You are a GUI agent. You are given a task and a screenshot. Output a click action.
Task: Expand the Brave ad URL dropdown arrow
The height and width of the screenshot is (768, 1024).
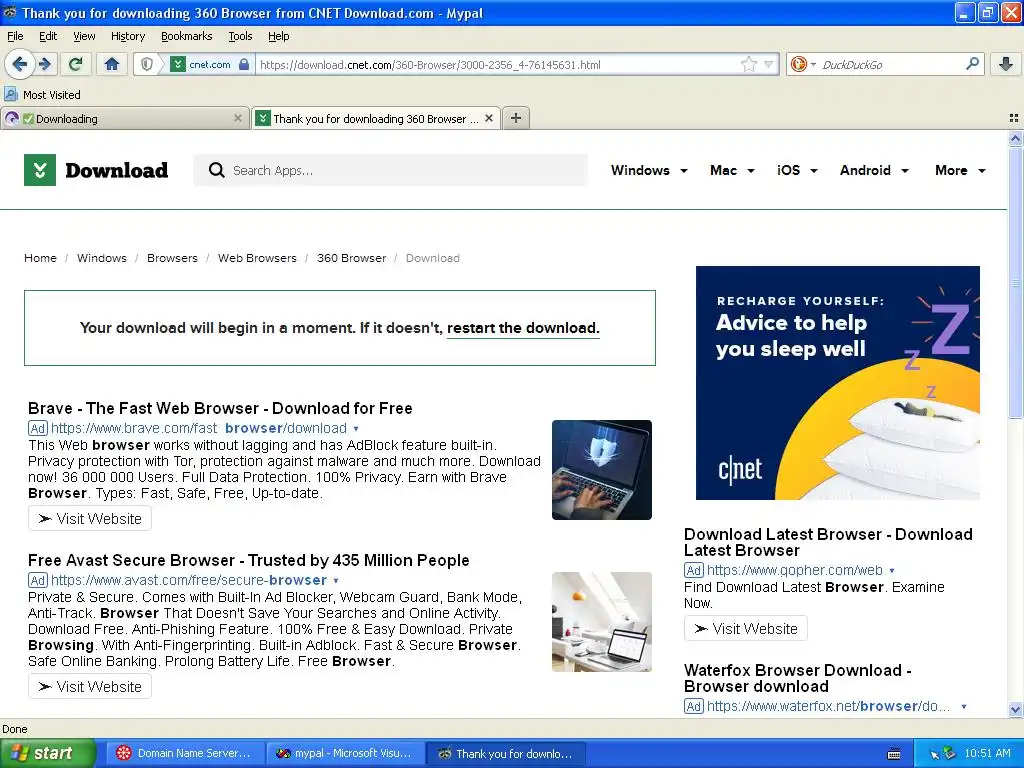pos(356,428)
